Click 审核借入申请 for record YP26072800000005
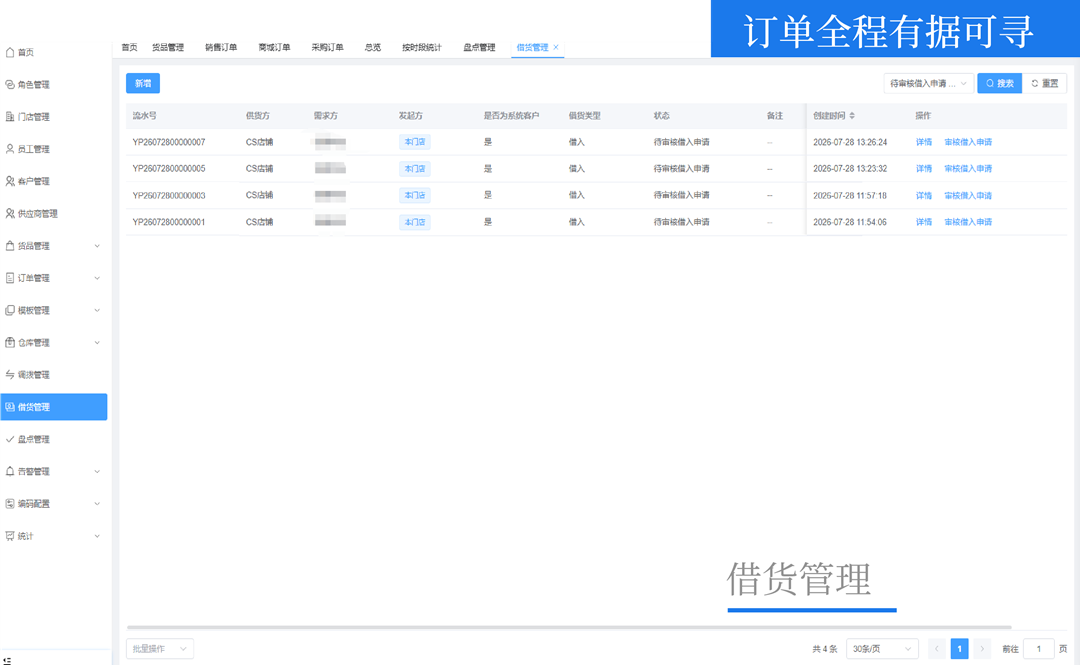Viewport: 1080px width, 665px height. (968, 169)
